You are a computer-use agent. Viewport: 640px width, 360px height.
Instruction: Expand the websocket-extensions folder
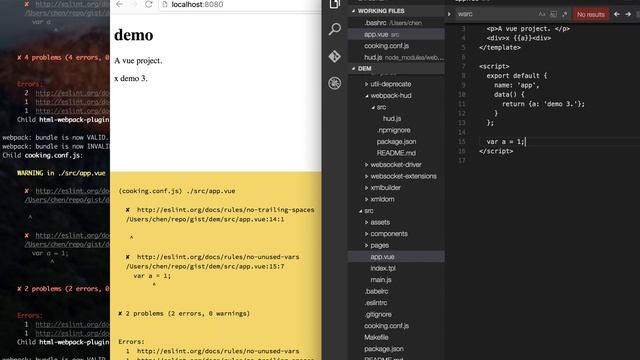coord(367,176)
